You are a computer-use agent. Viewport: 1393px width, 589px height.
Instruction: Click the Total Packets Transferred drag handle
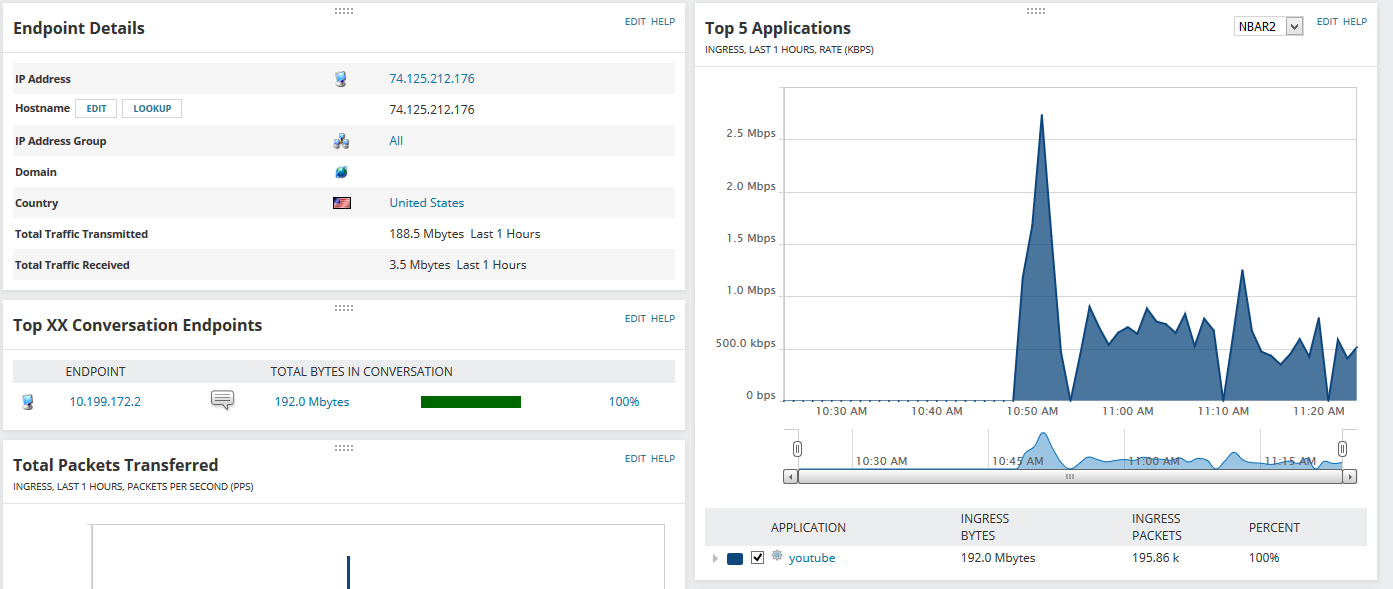click(344, 448)
